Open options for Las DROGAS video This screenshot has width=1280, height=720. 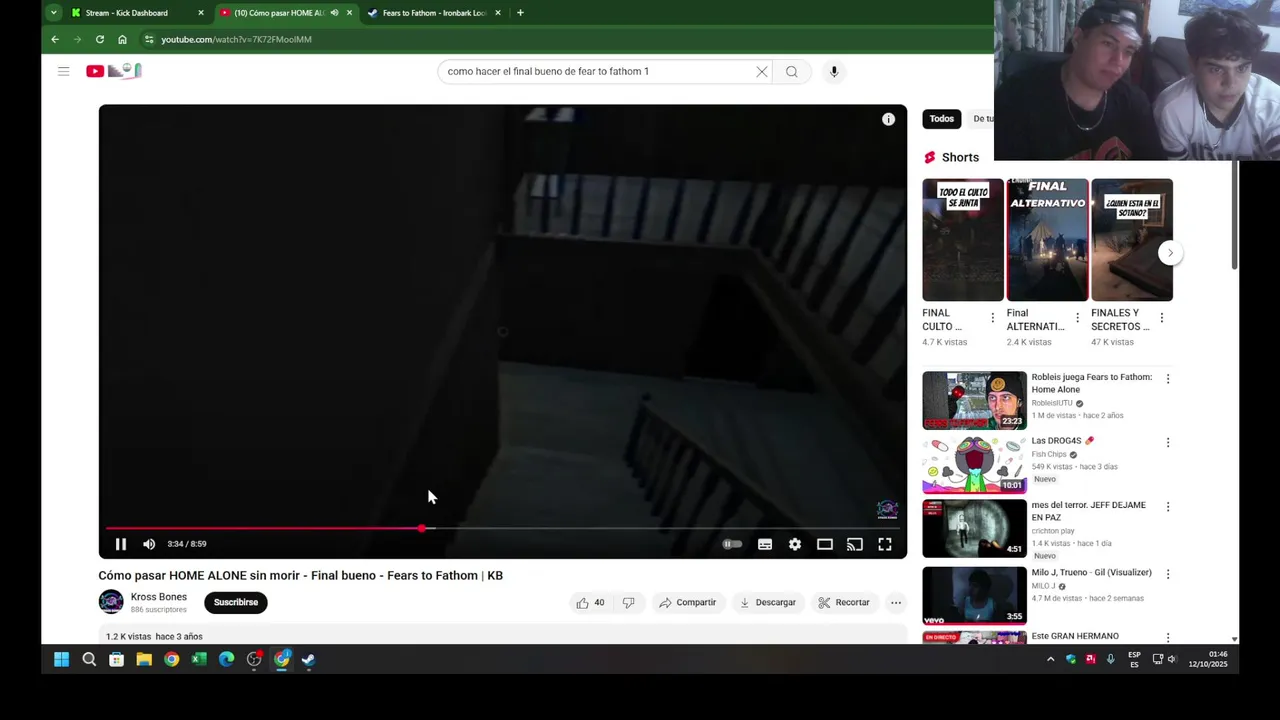tap(1167, 442)
